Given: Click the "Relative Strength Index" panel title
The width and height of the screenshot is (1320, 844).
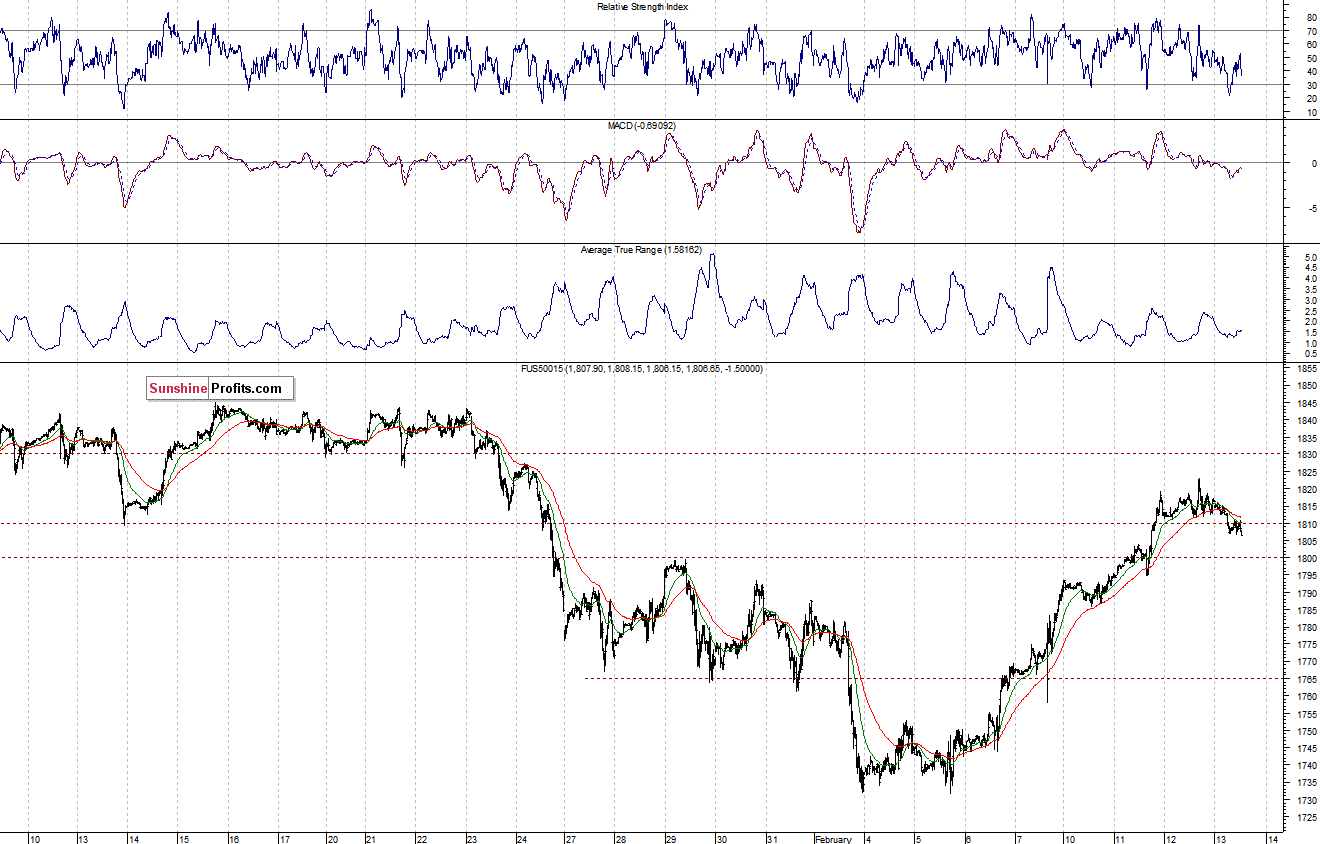Looking at the screenshot, I should pyautogui.click(x=642, y=6).
